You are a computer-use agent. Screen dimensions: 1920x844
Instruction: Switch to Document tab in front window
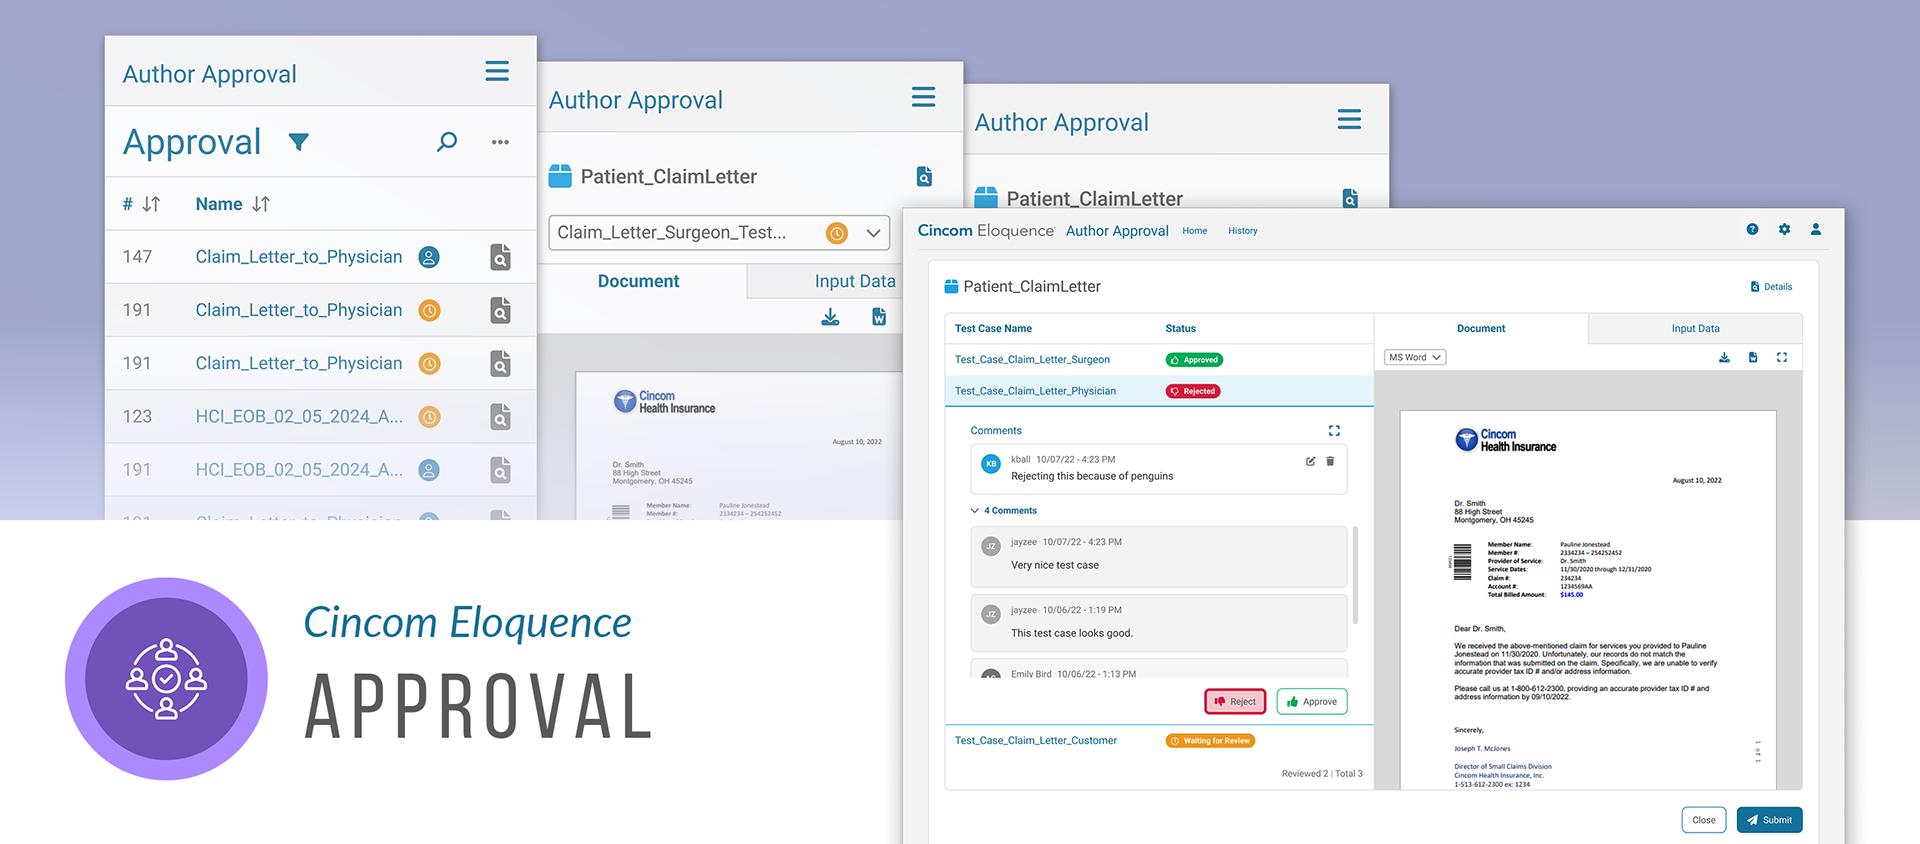click(1481, 328)
